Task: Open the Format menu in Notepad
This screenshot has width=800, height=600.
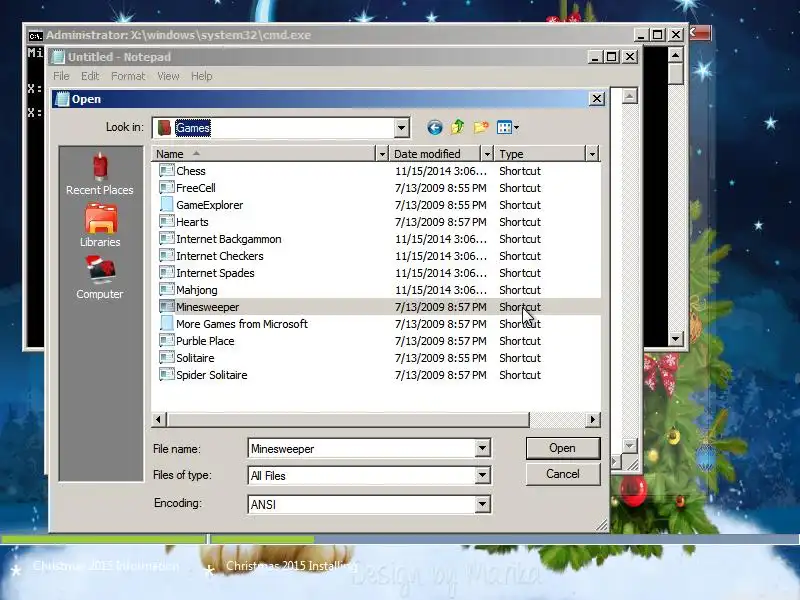Action: pos(128,76)
